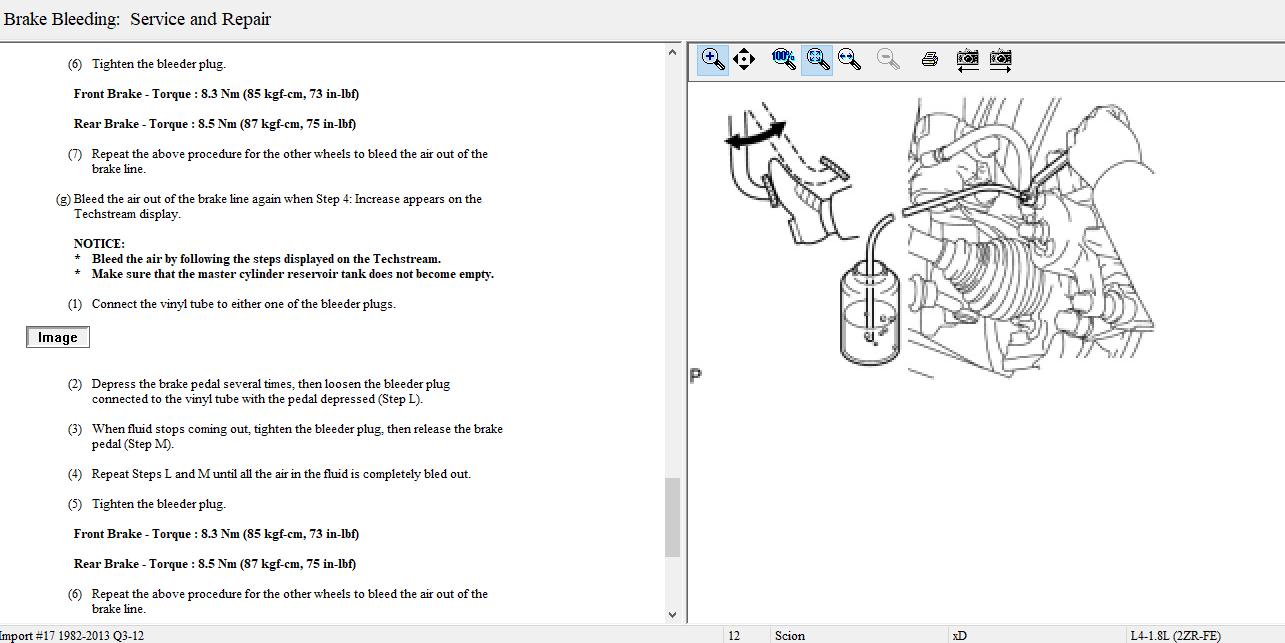
Task: Click scrollbar down arrow in text pane
Action: [672, 614]
